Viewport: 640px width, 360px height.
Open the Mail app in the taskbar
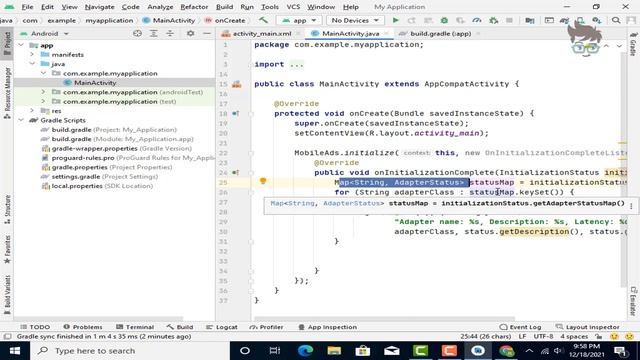click(391, 351)
